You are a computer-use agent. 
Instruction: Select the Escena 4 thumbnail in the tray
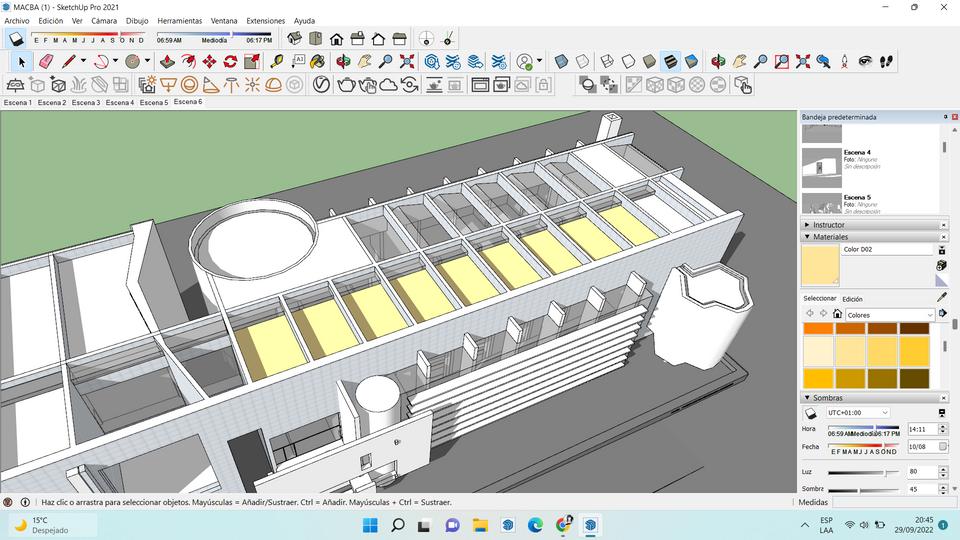point(821,168)
